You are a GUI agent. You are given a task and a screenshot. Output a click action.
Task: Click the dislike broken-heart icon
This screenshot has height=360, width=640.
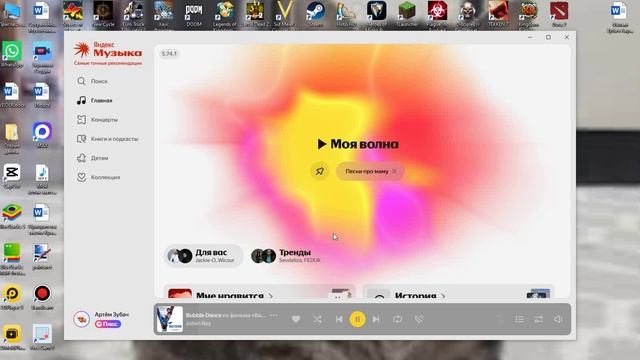pyautogui.click(x=419, y=319)
